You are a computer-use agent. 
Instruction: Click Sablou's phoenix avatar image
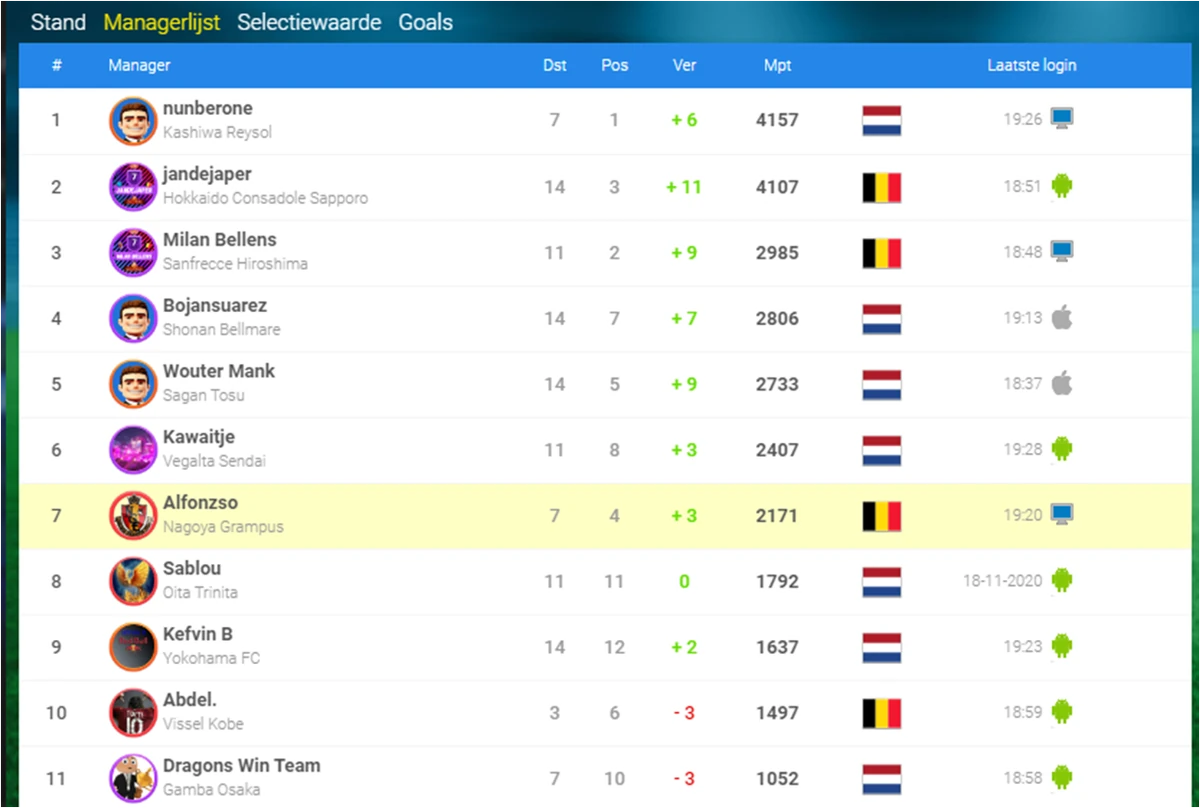tap(132, 581)
